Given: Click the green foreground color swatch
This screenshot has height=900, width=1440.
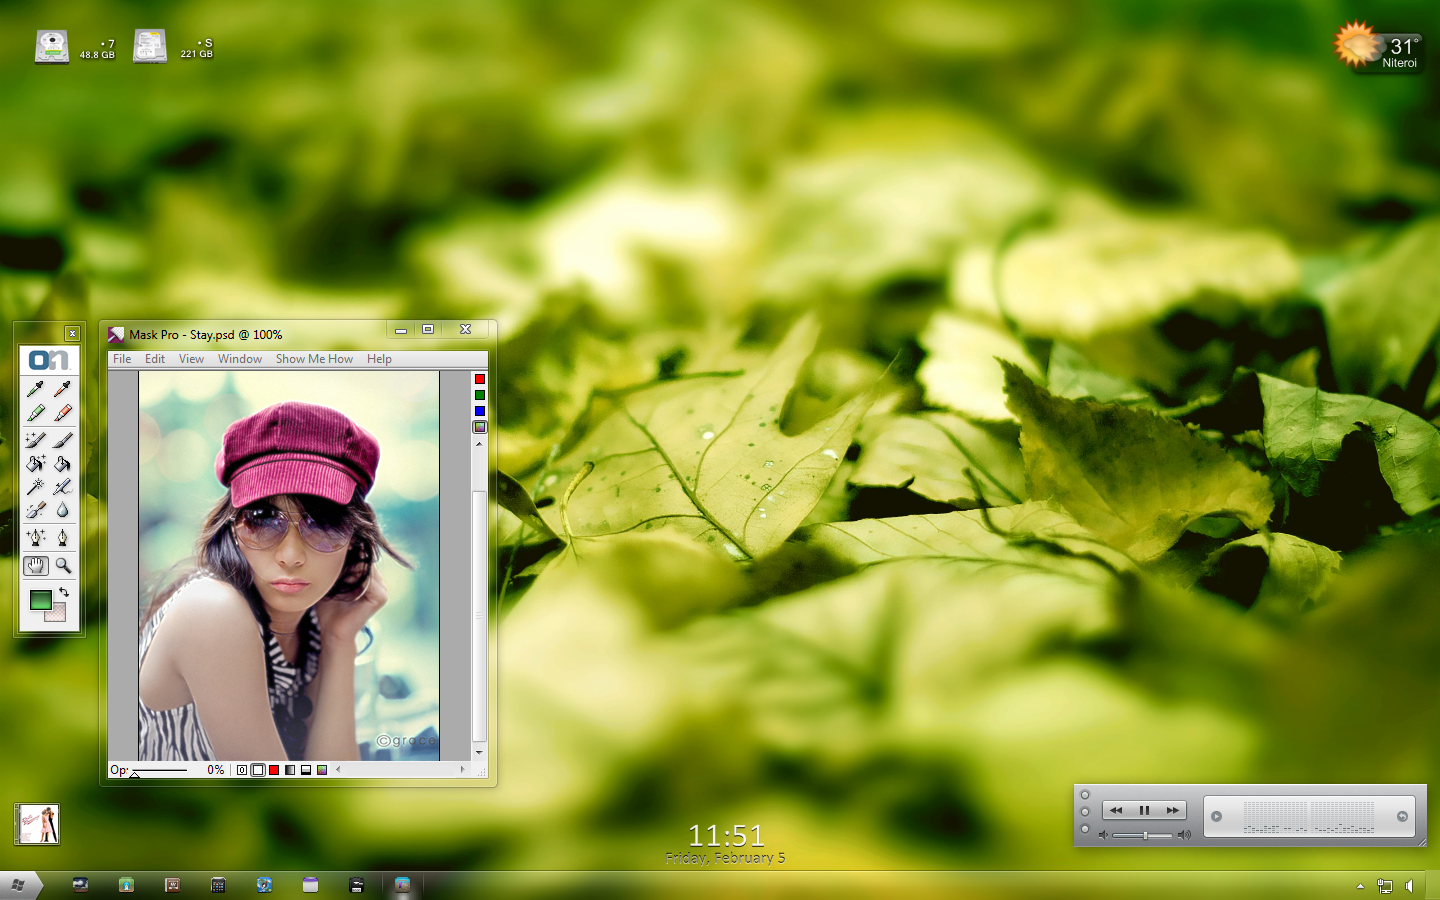Looking at the screenshot, I should click(x=40, y=600).
